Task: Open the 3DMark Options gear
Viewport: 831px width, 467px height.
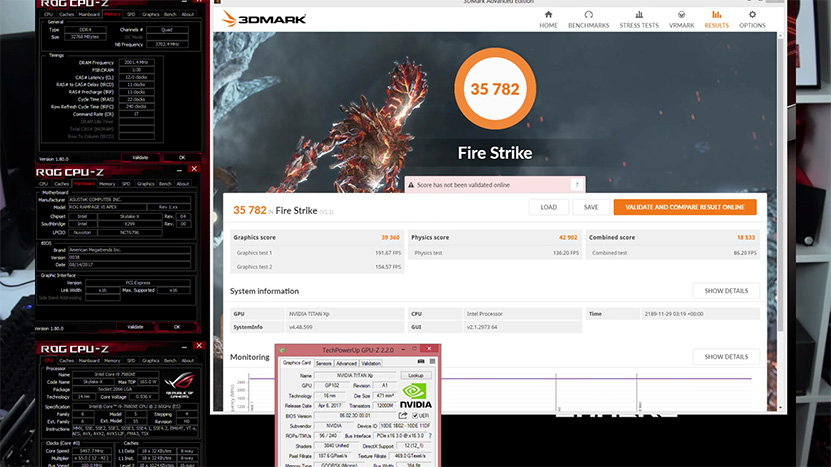Action: pos(752,20)
